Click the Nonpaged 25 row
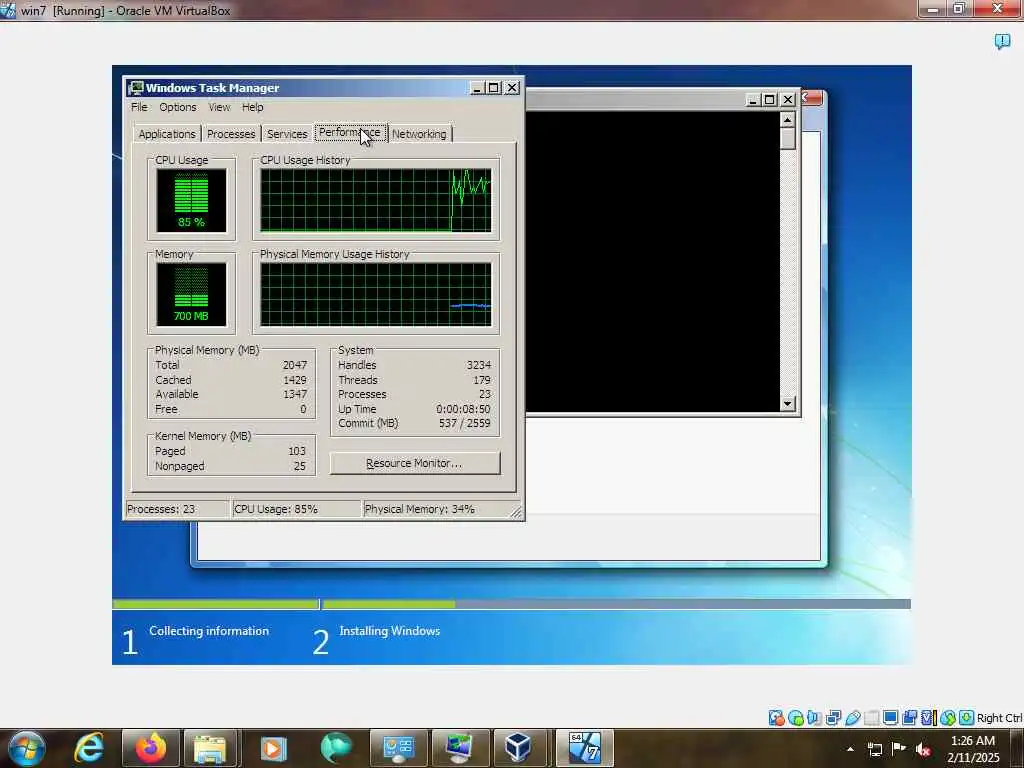 (231, 466)
